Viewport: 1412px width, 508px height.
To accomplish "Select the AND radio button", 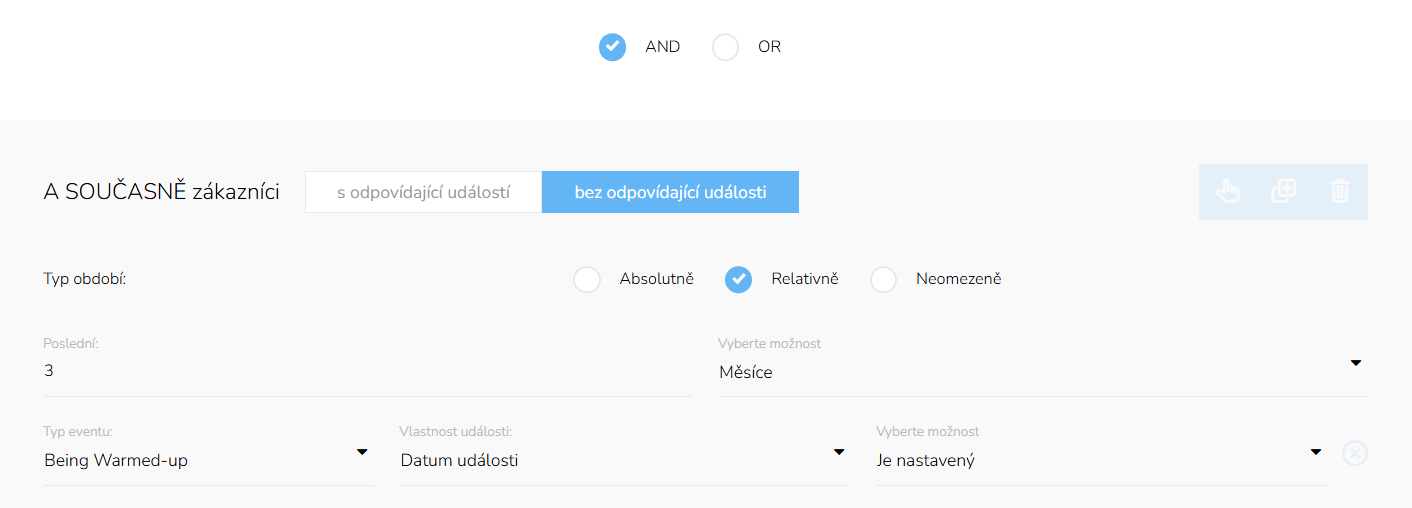I will click(x=612, y=47).
